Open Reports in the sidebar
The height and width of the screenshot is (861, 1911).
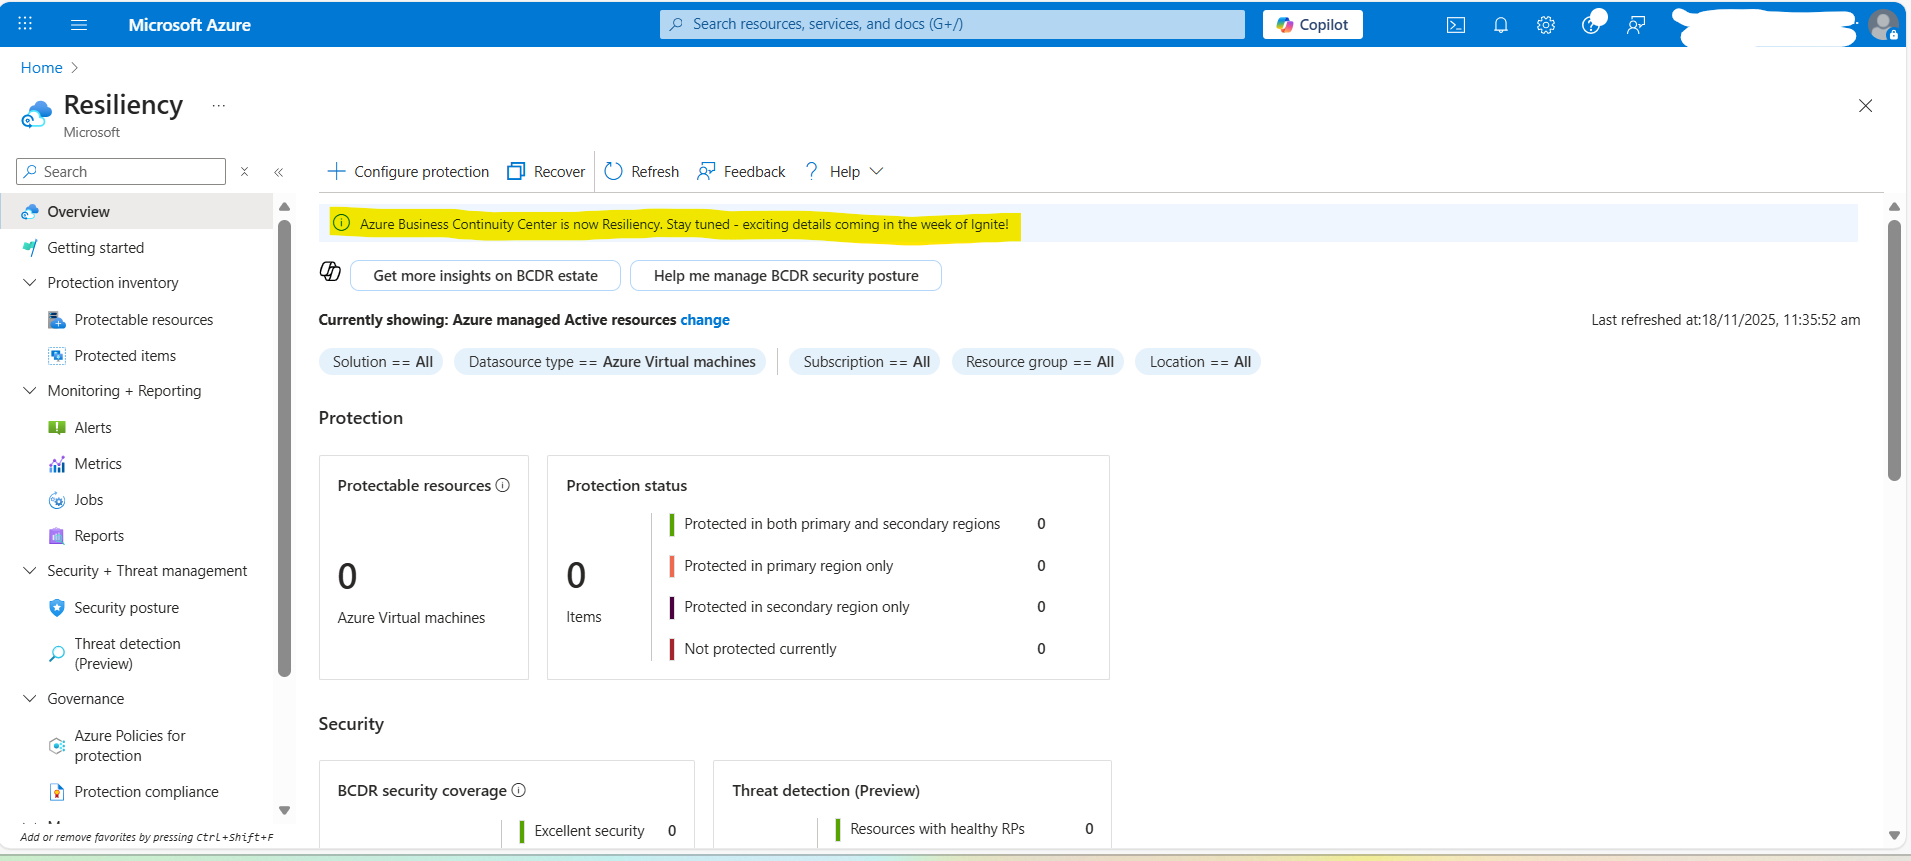99,536
